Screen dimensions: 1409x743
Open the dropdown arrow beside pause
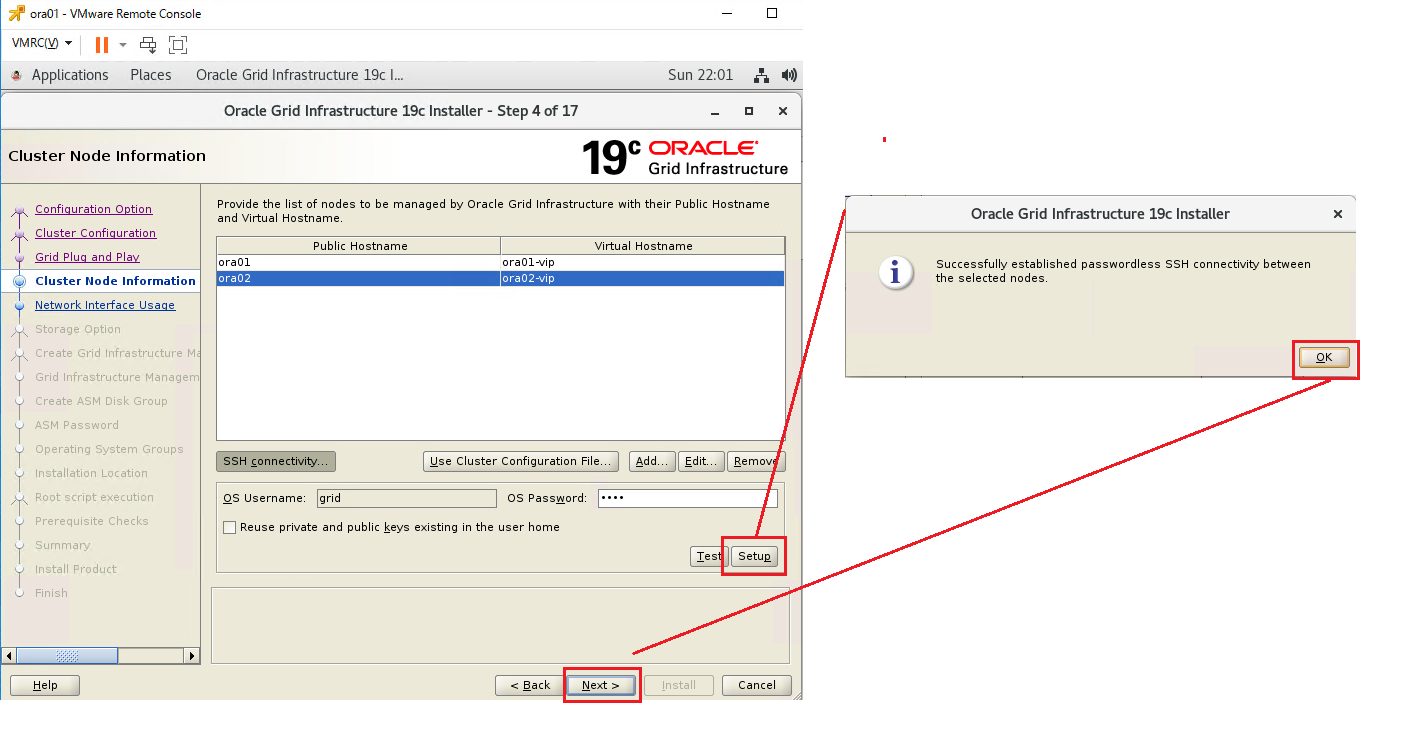[123, 45]
